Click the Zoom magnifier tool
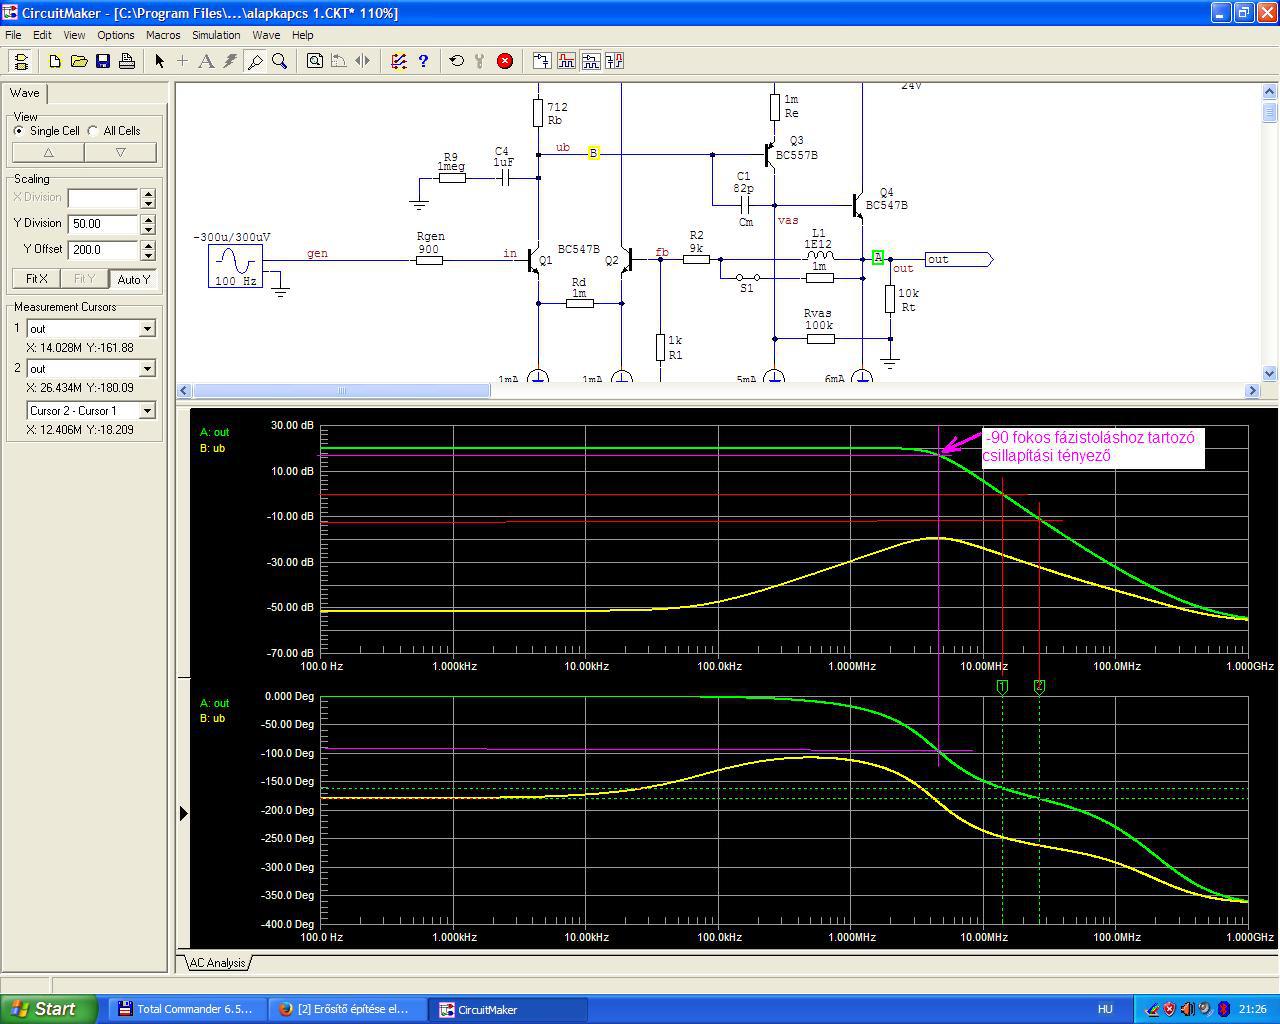This screenshot has height=1024, width=1280. tap(280, 61)
